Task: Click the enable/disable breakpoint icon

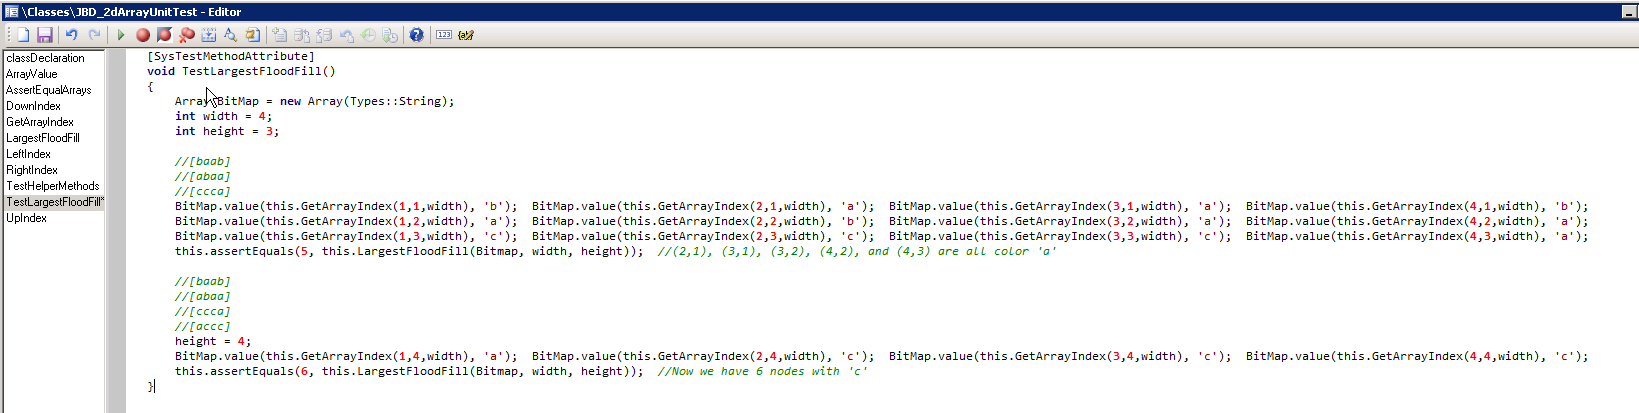Action: pyautogui.click(x=164, y=35)
